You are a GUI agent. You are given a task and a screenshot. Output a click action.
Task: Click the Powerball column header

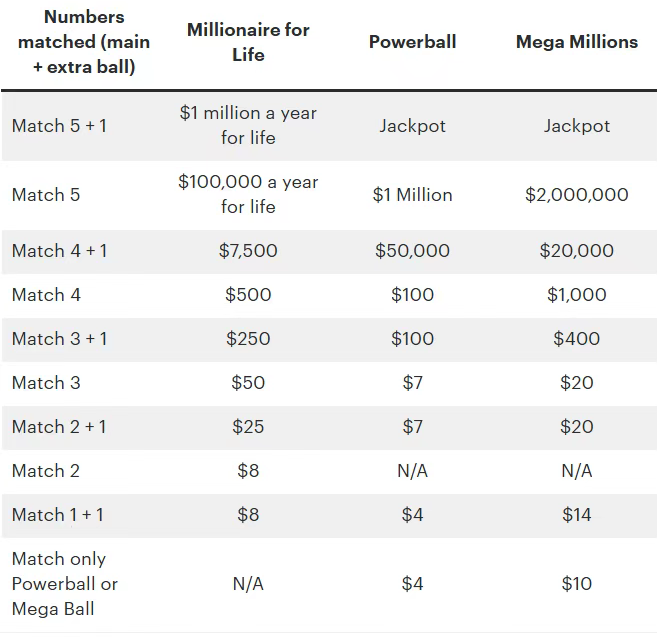[x=412, y=42]
